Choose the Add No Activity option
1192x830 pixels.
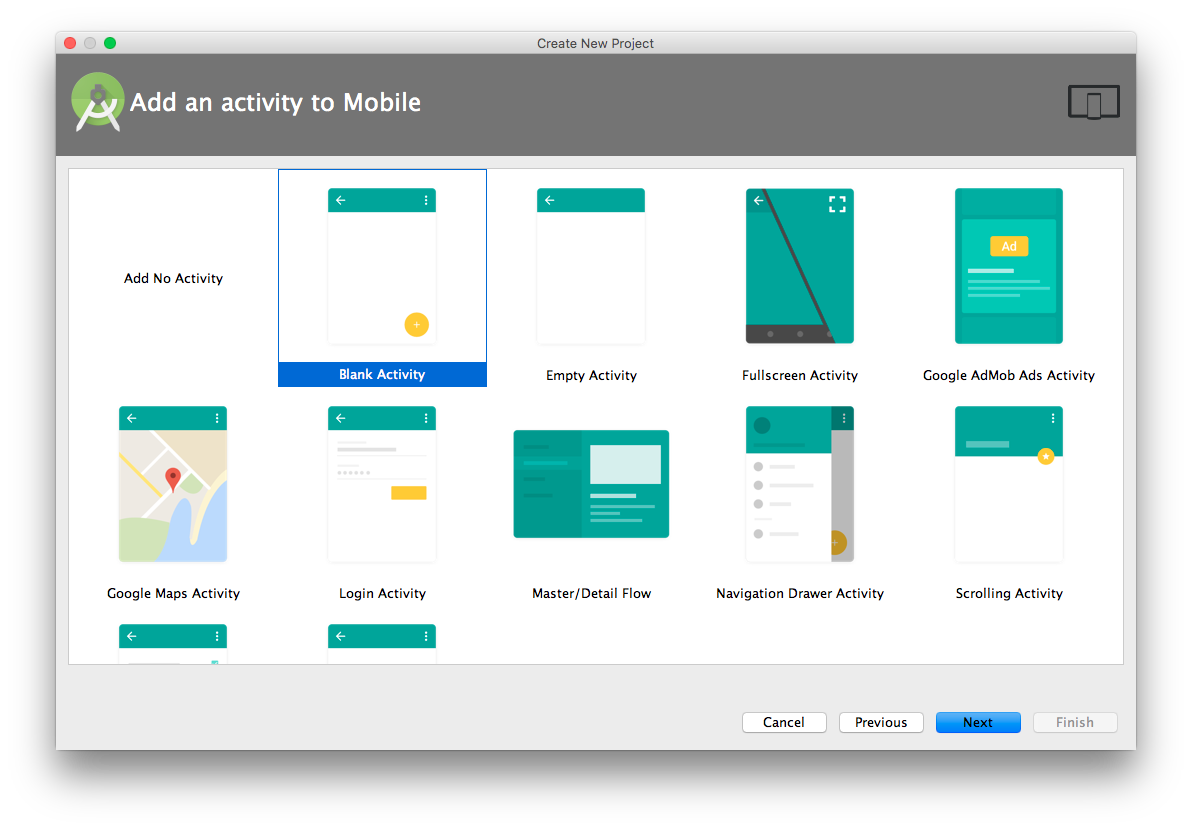pos(173,278)
